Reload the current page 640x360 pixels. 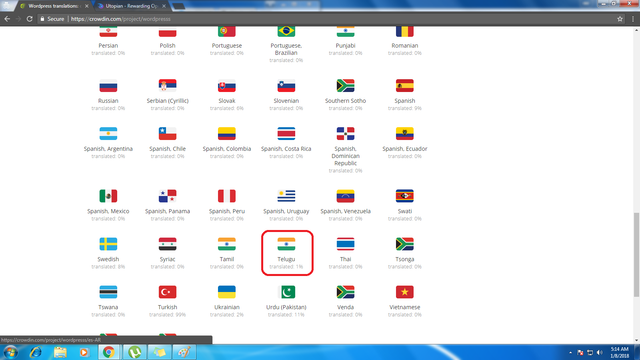29,19
